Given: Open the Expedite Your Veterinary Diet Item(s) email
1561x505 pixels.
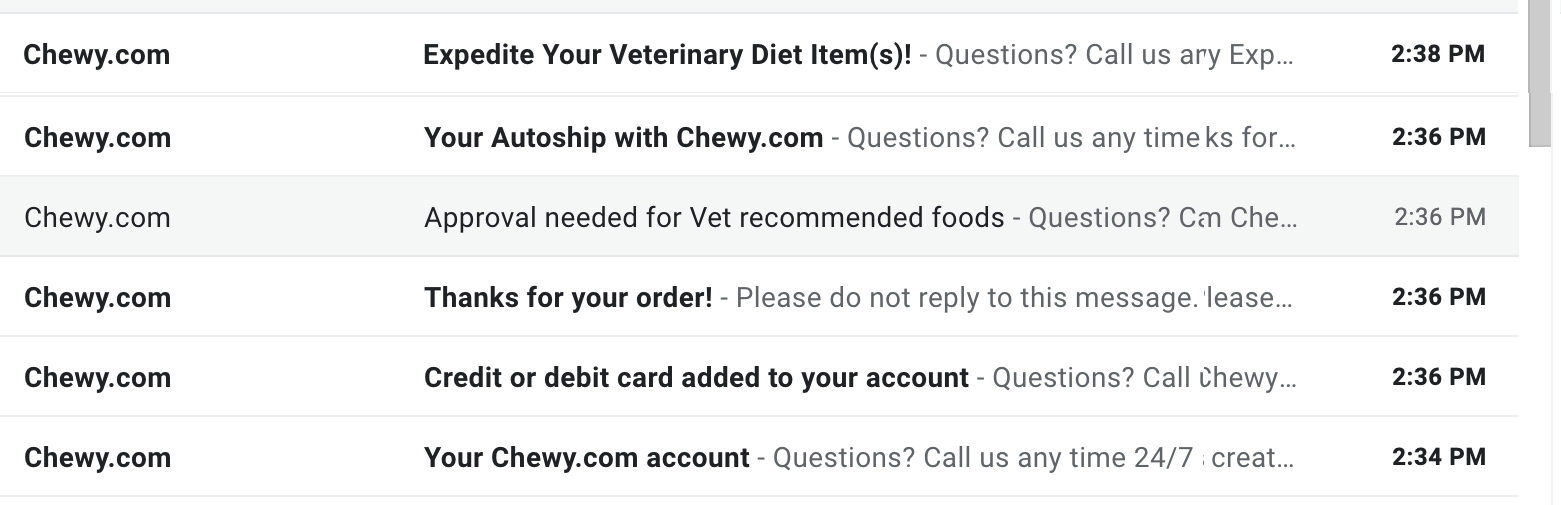Looking at the screenshot, I should [667, 55].
